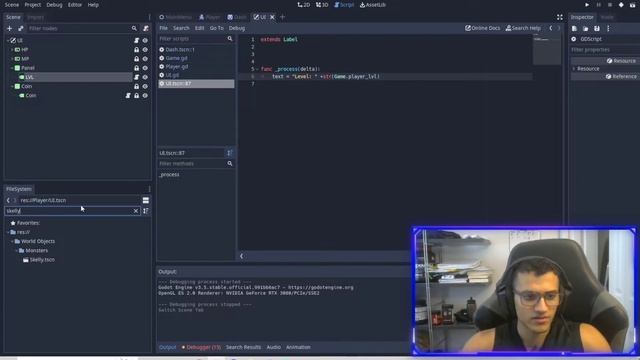The height and width of the screenshot is (360, 640).
Task: Collapse the Panel node
Action: pos(12,68)
